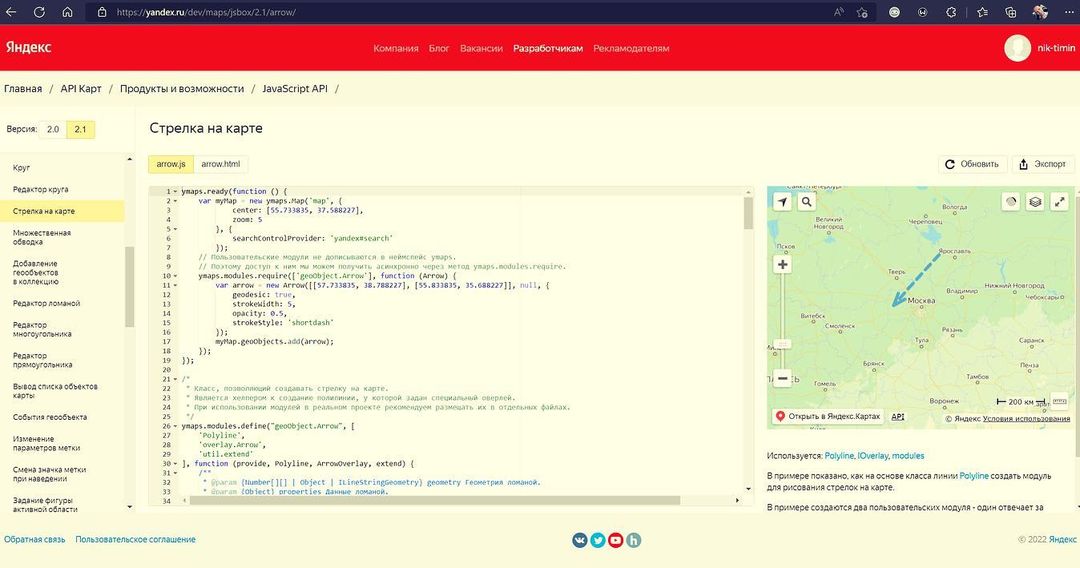The image size is (1080, 568).
Task: Go to Главная breadcrumb
Action: tap(23, 89)
